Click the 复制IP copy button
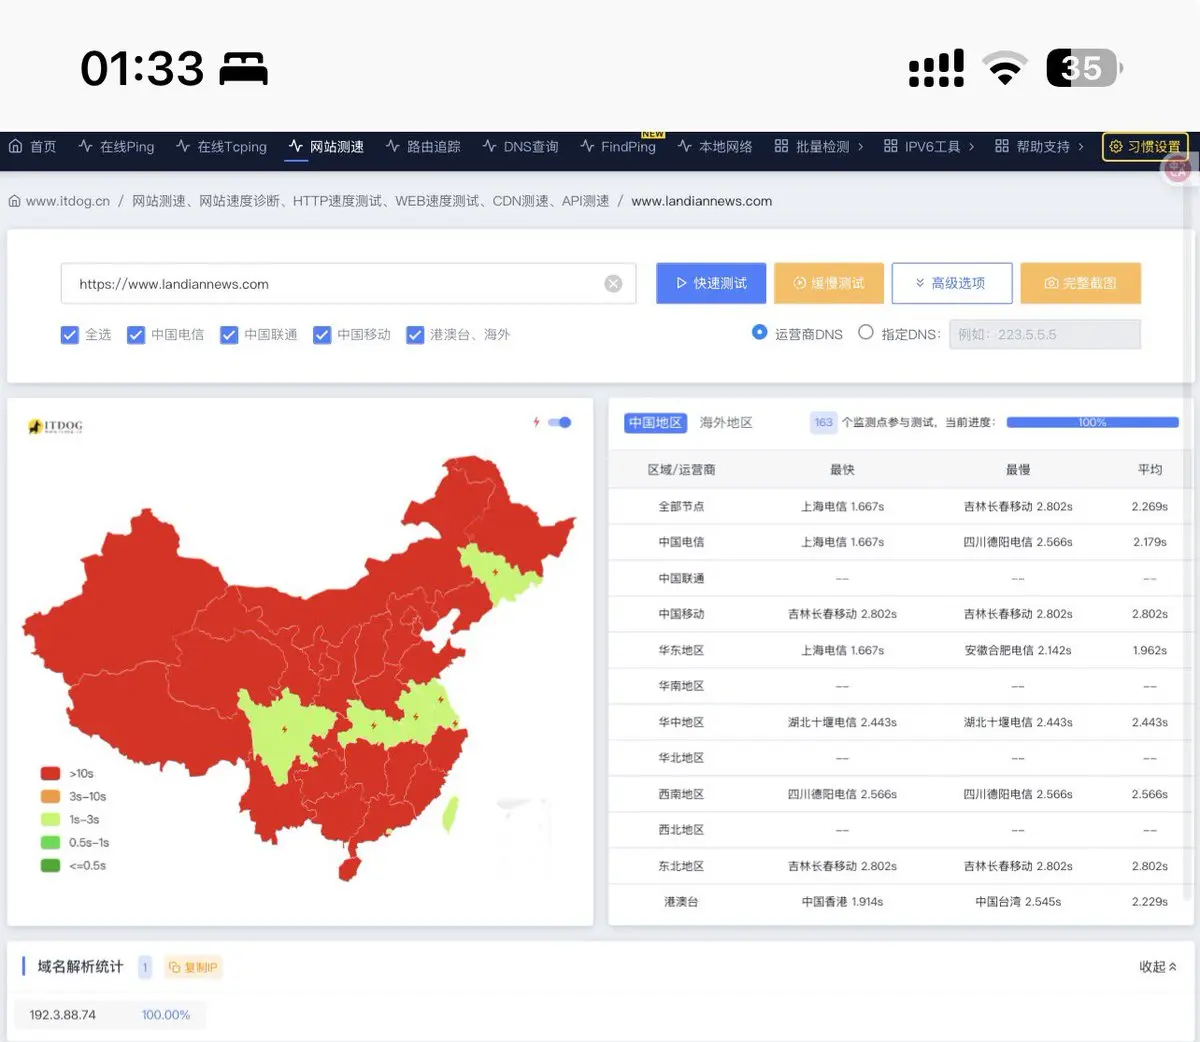This screenshot has width=1200, height=1042. [193, 967]
